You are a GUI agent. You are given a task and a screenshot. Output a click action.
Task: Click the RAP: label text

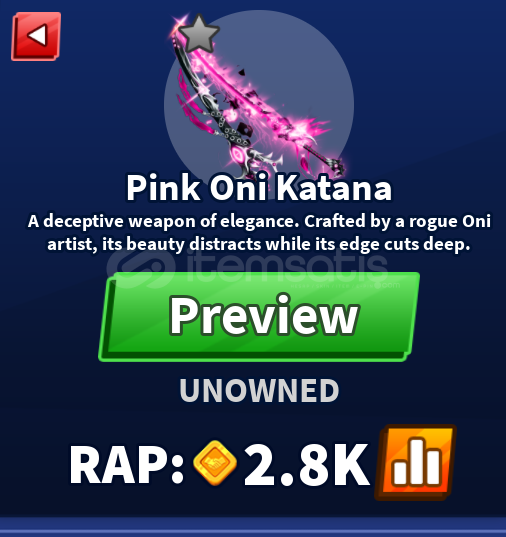pyautogui.click(x=127, y=464)
